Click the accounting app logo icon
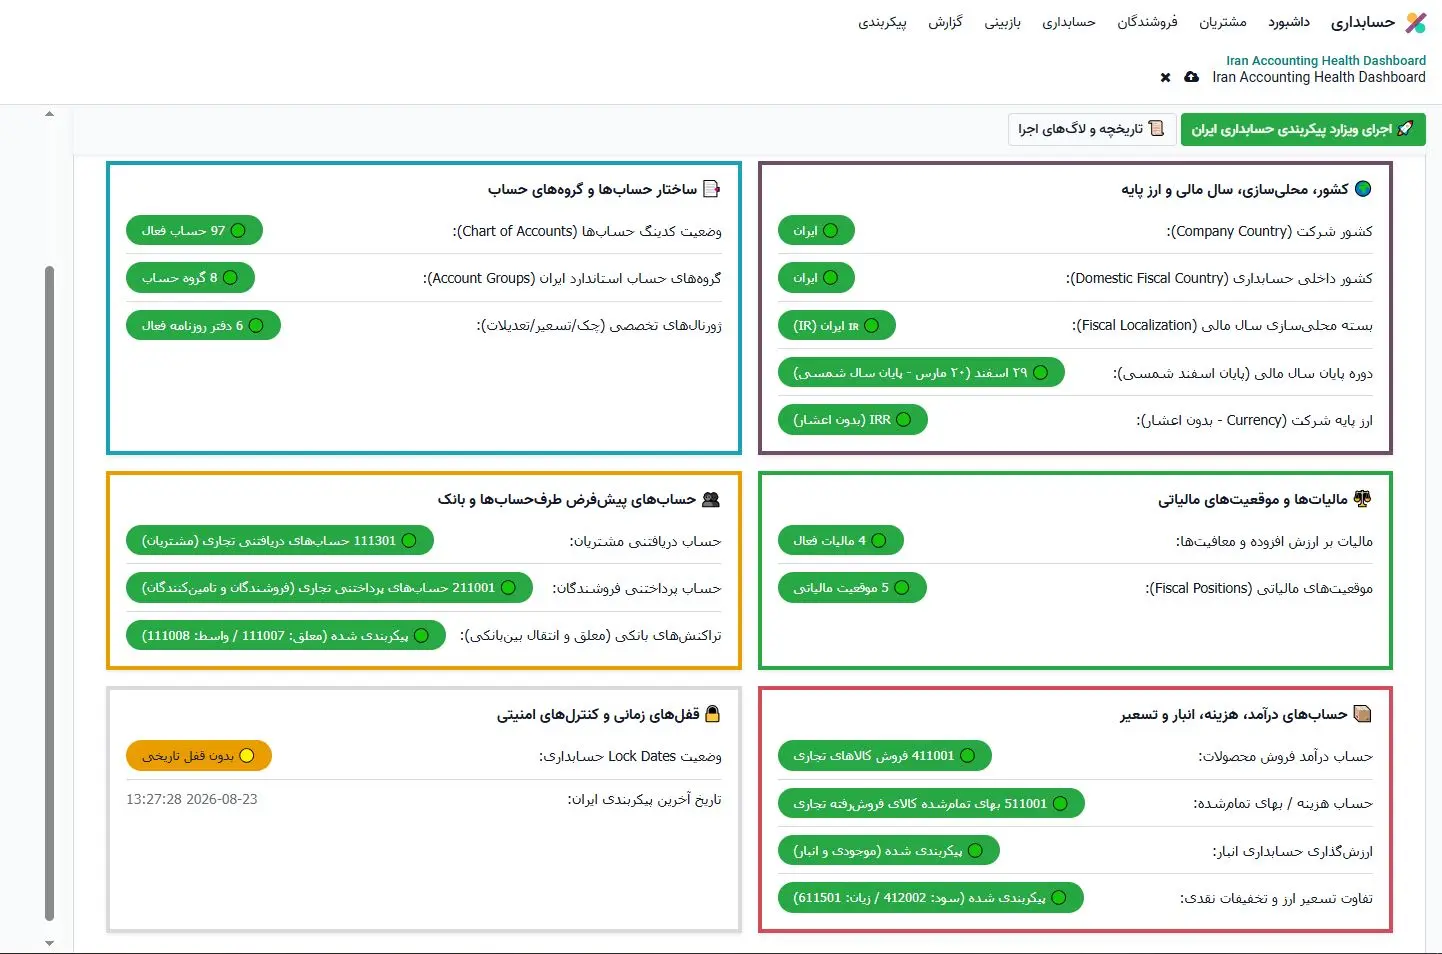Screen dimensions: 1442x954 coord(1415,22)
